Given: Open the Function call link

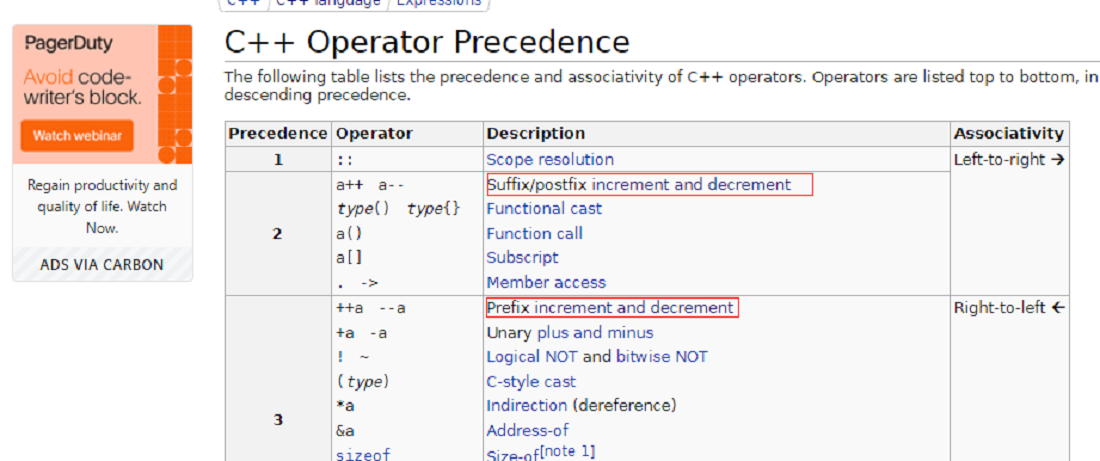Looking at the screenshot, I should point(535,233).
